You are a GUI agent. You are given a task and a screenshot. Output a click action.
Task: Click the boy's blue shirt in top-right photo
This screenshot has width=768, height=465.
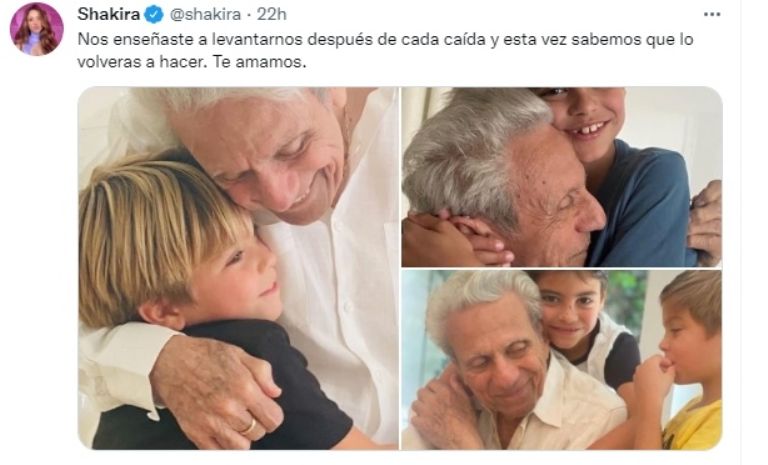pos(642,203)
